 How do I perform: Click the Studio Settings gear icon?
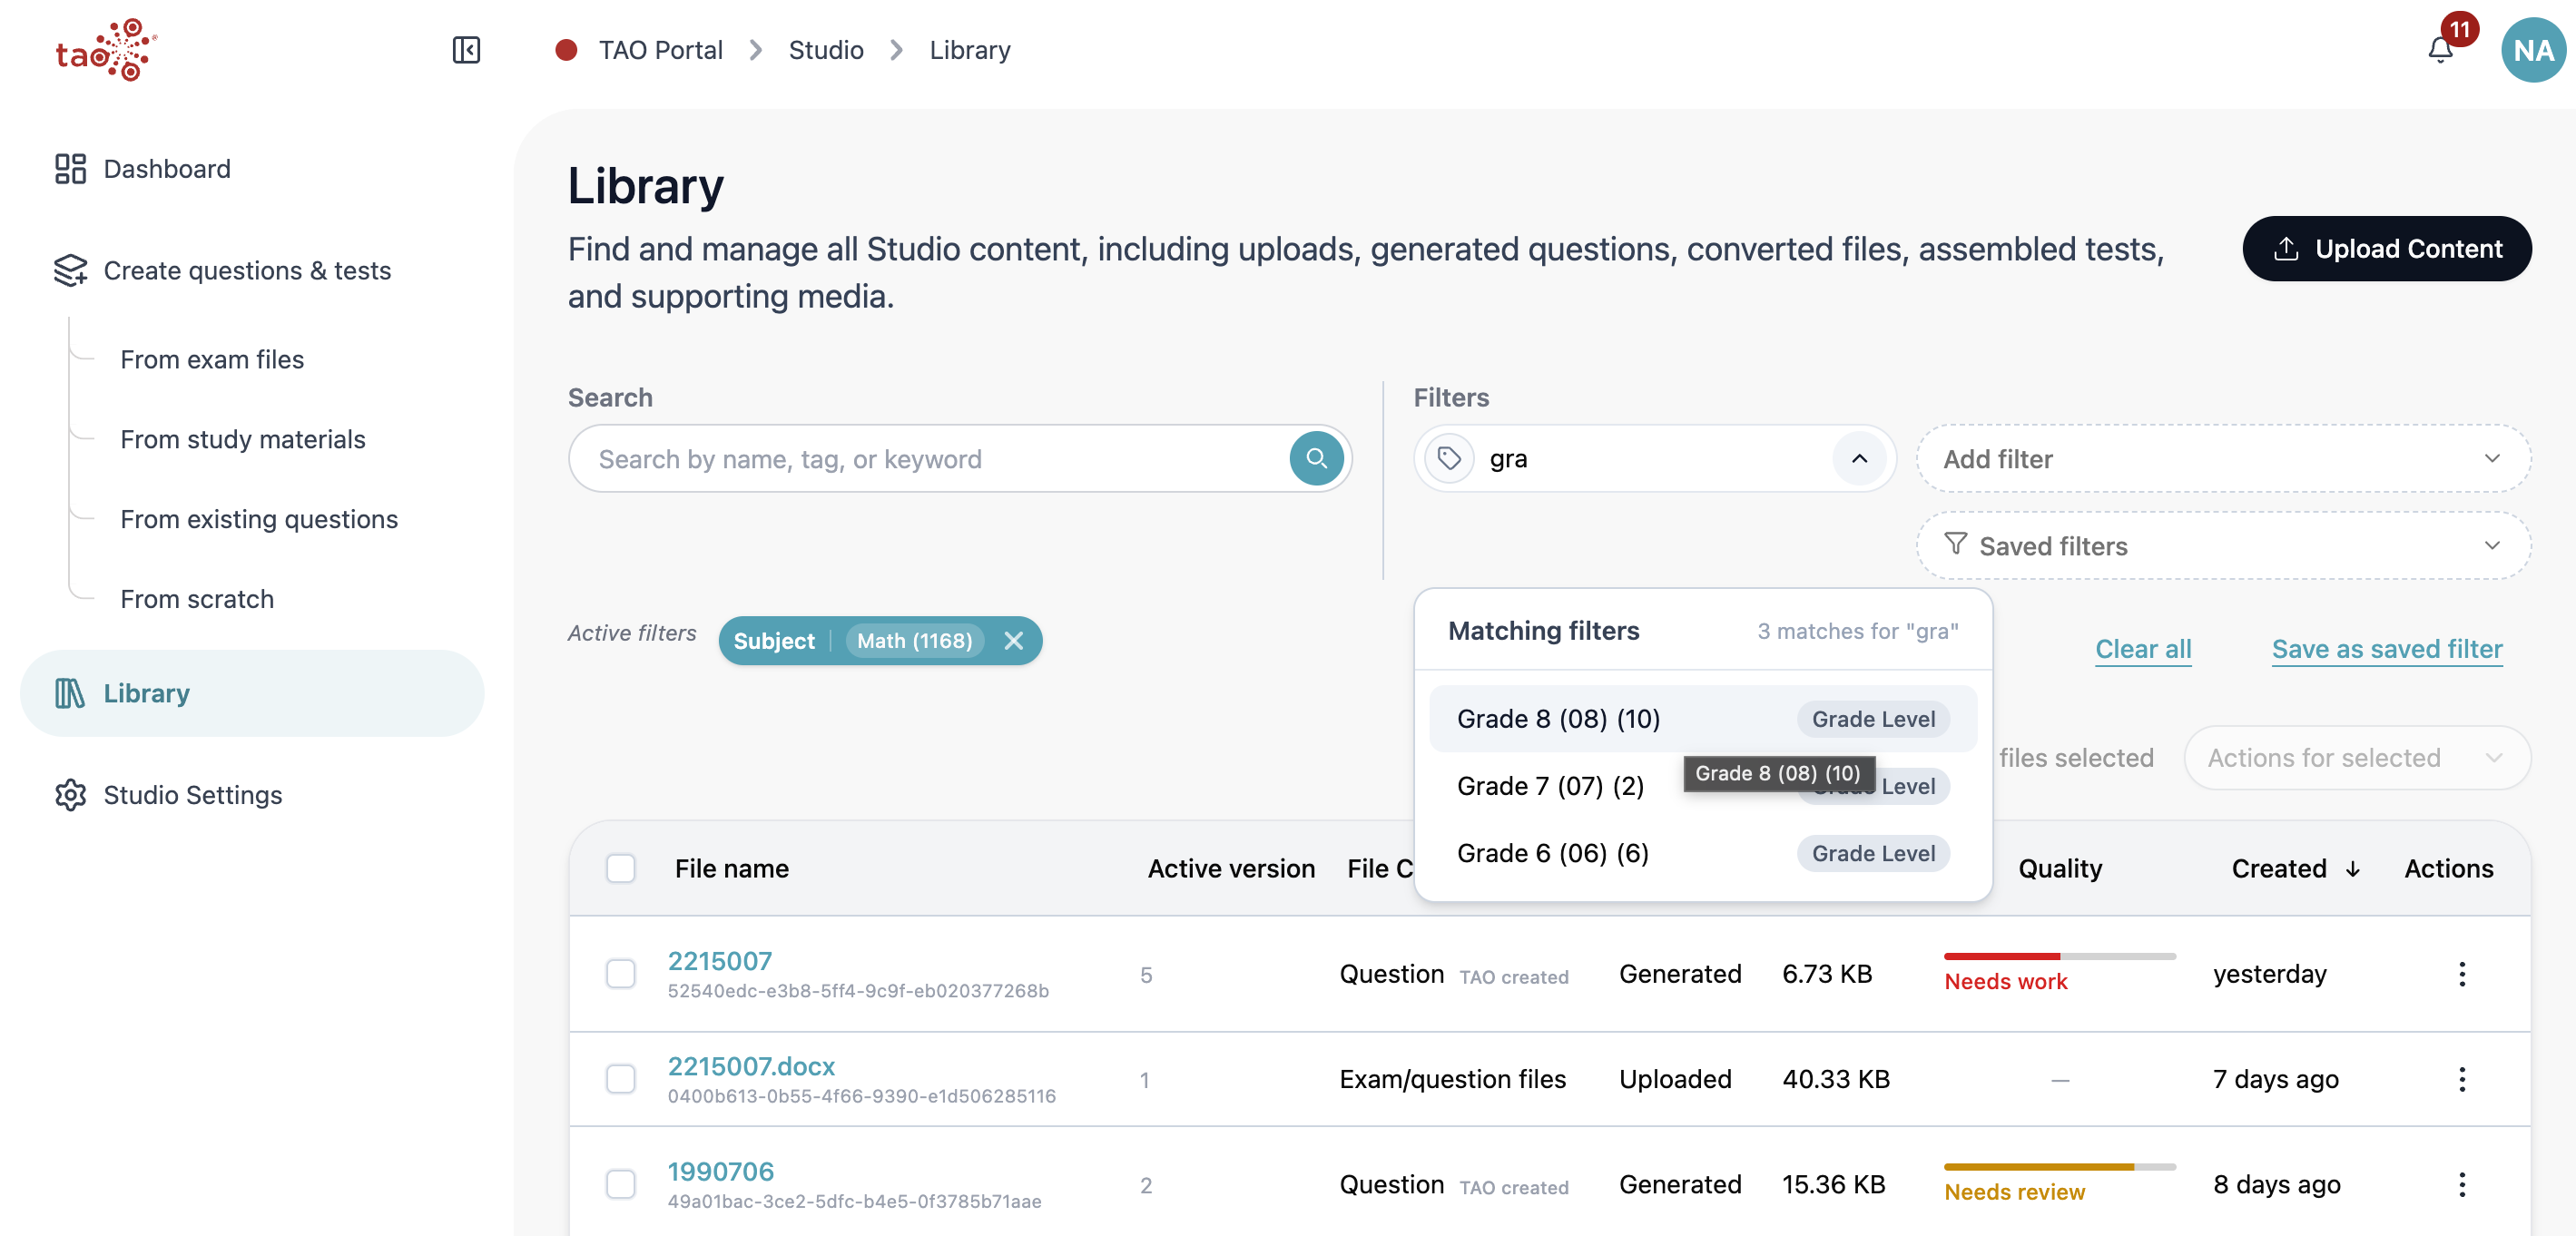click(x=70, y=795)
